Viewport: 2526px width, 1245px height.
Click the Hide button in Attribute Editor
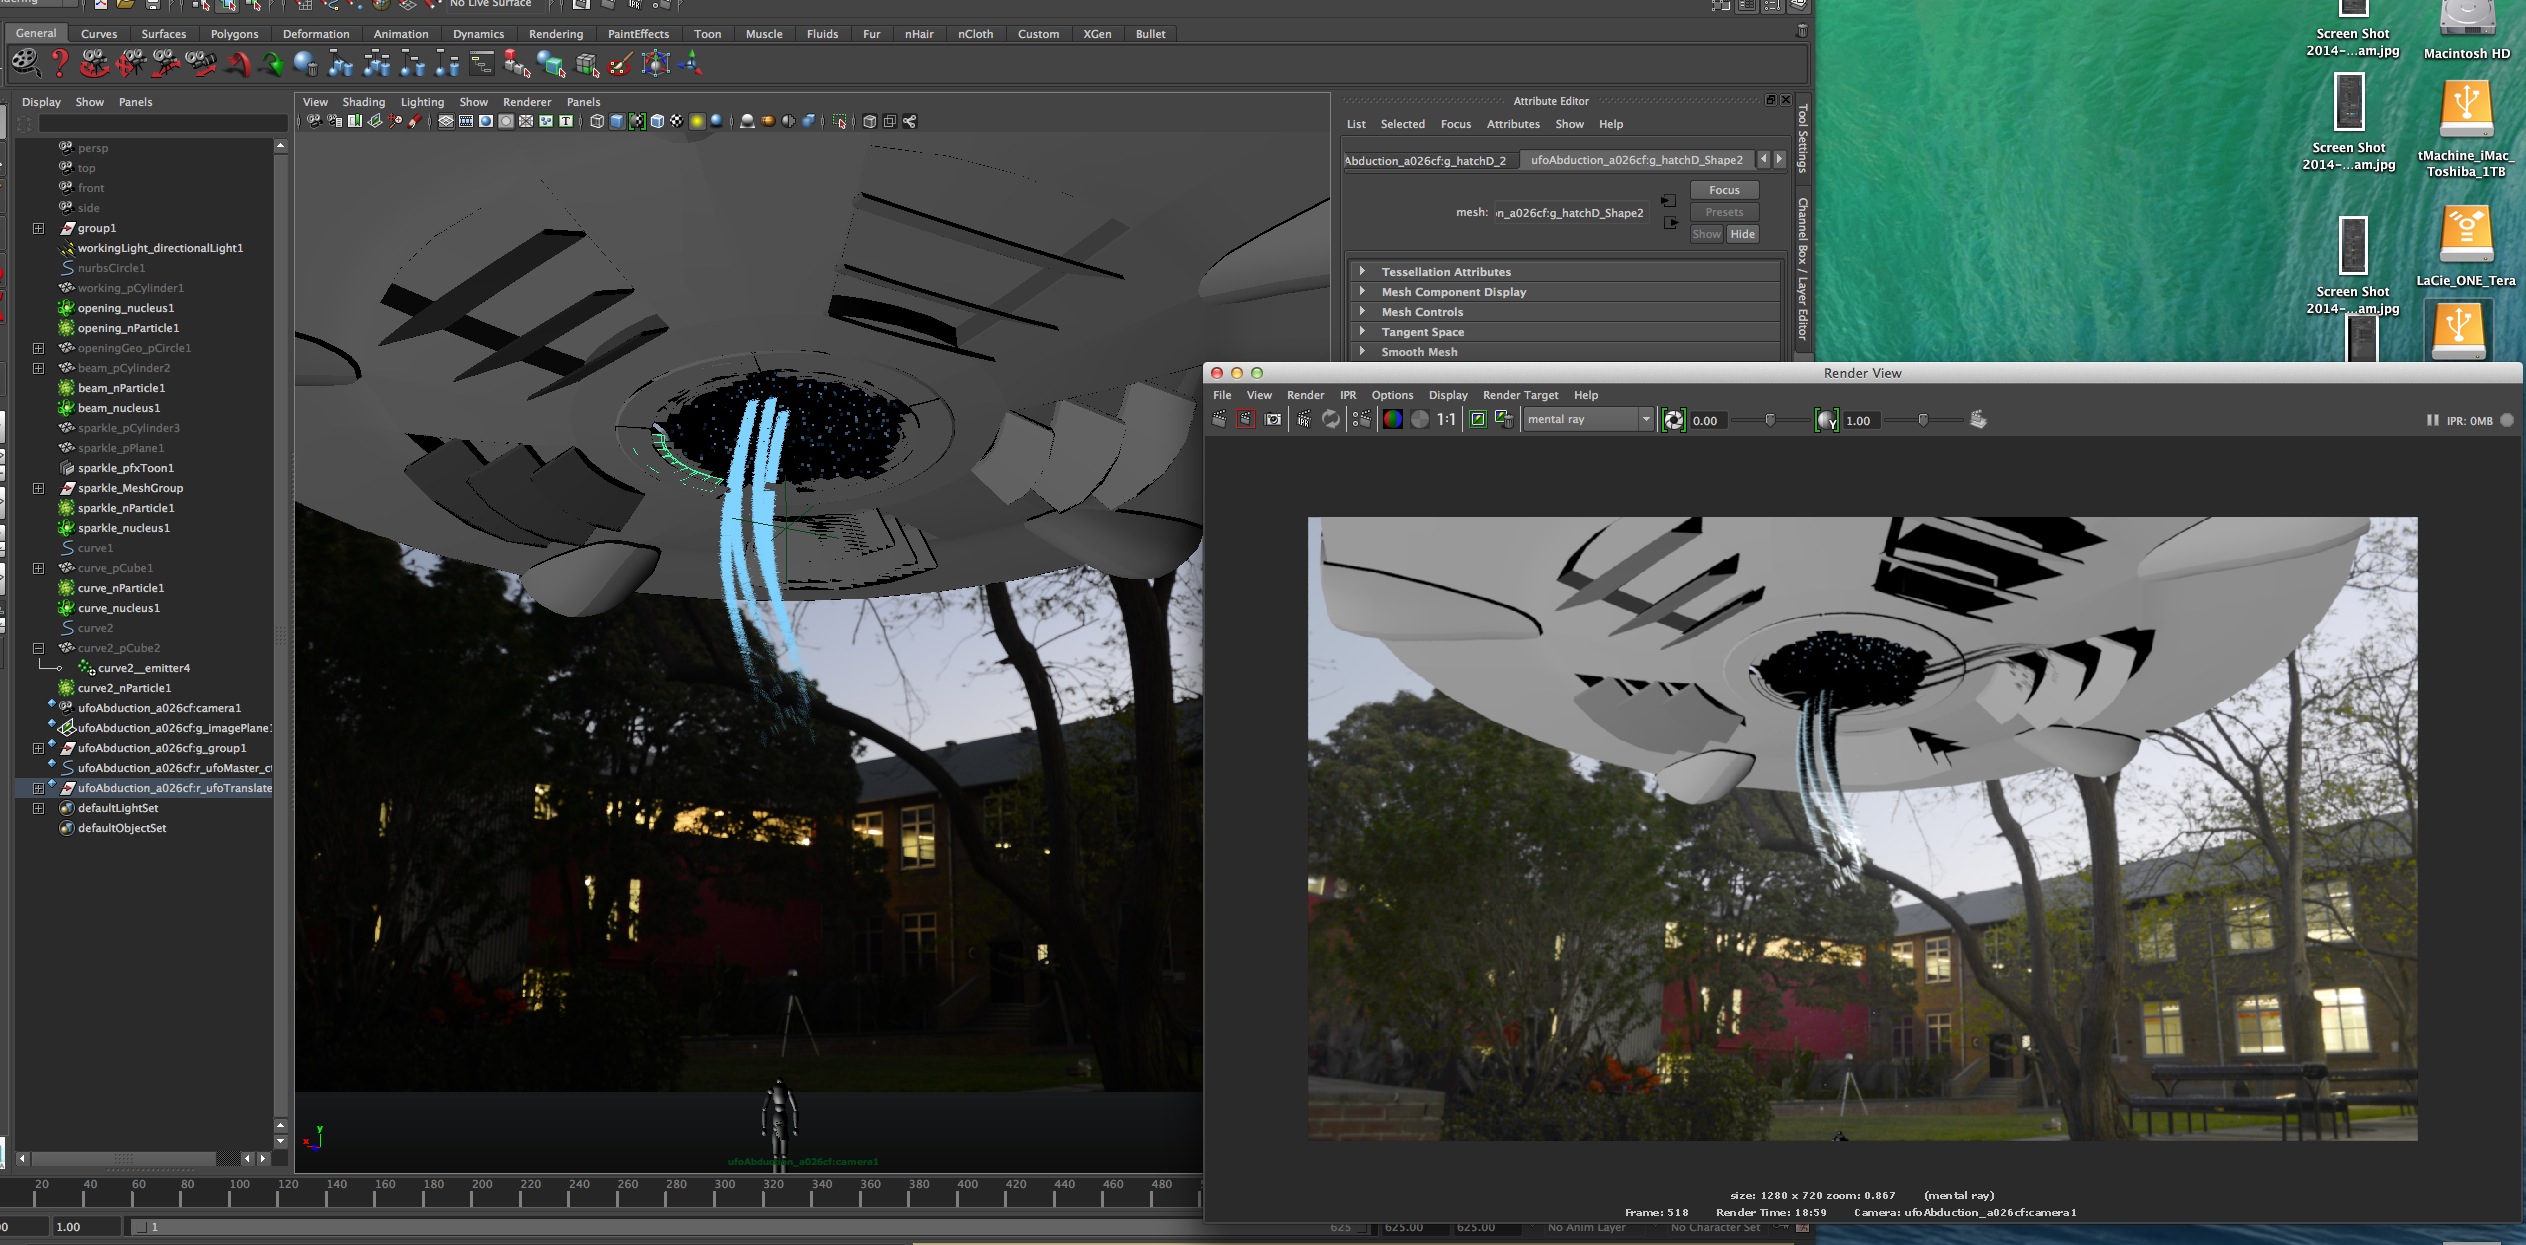(1742, 234)
